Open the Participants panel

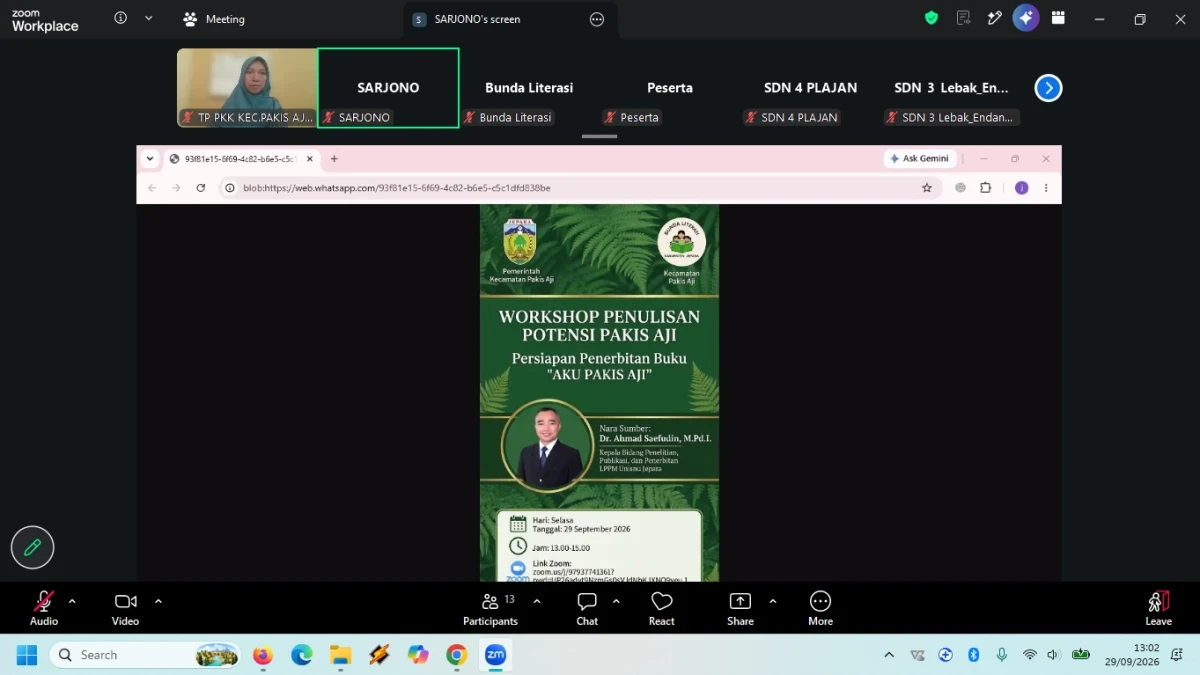click(490, 608)
